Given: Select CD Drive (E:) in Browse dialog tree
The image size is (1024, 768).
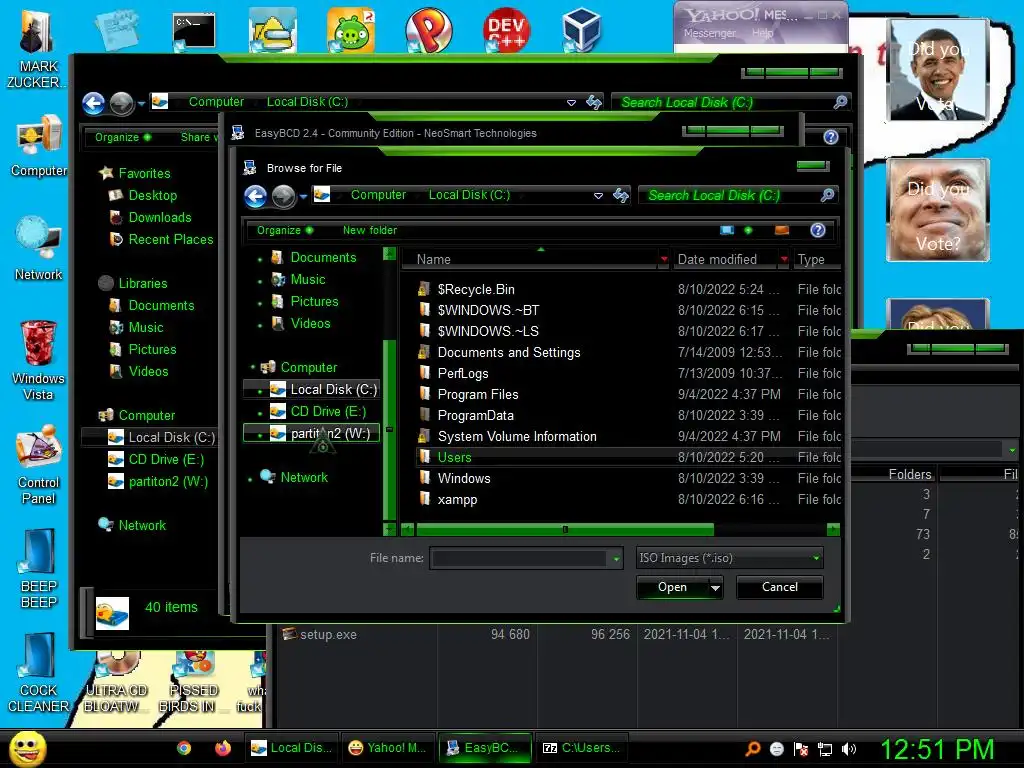Looking at the screenshot, I should click(328, 411).
